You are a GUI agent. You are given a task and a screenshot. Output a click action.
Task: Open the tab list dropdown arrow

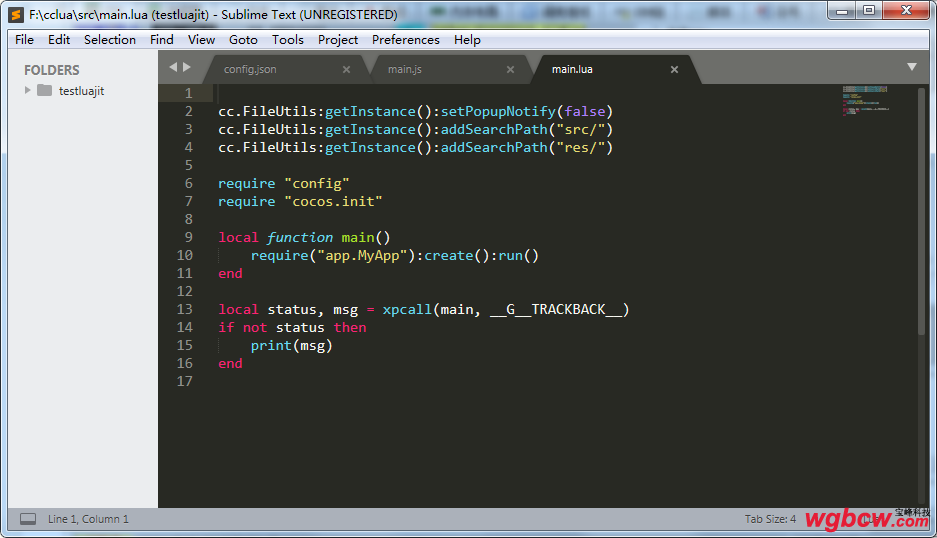click(x=912, y=67)
